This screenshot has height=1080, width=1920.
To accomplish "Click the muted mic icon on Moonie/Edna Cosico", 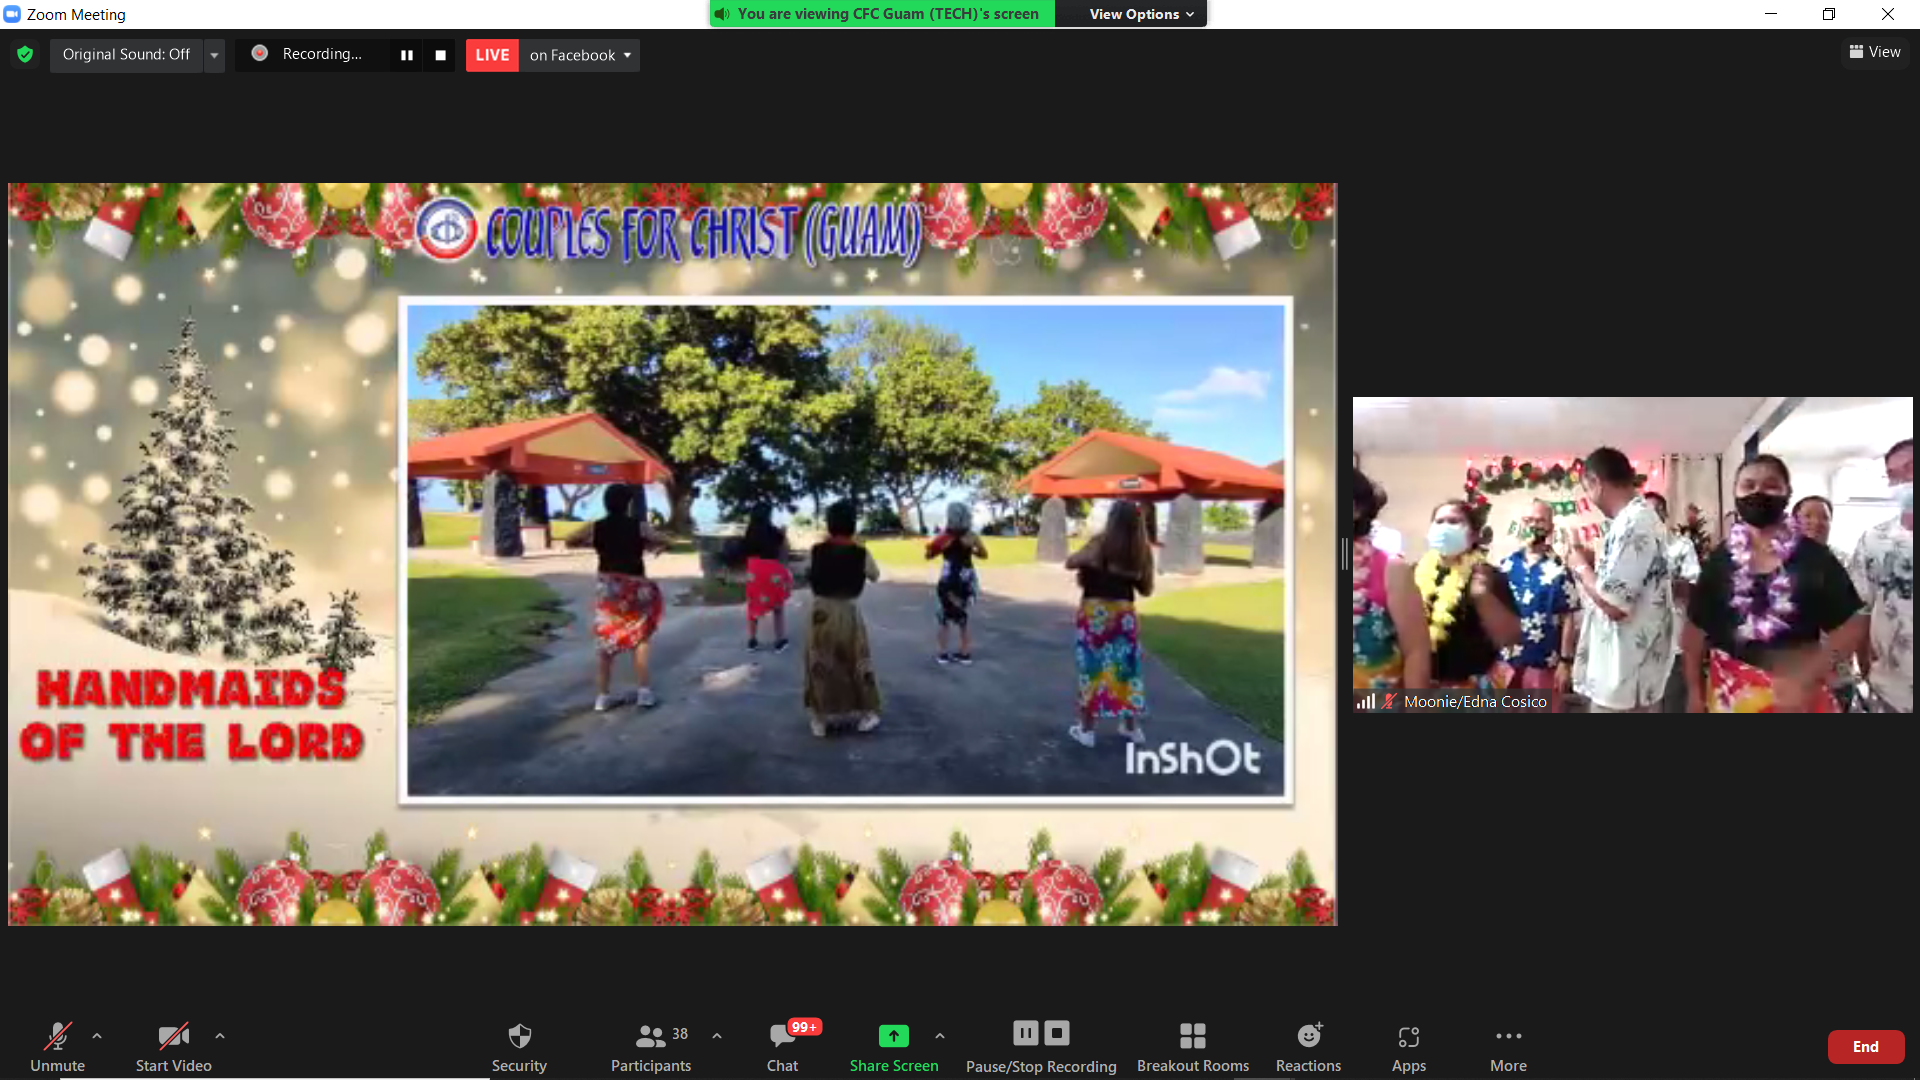I will click(x=1389, y=702).
